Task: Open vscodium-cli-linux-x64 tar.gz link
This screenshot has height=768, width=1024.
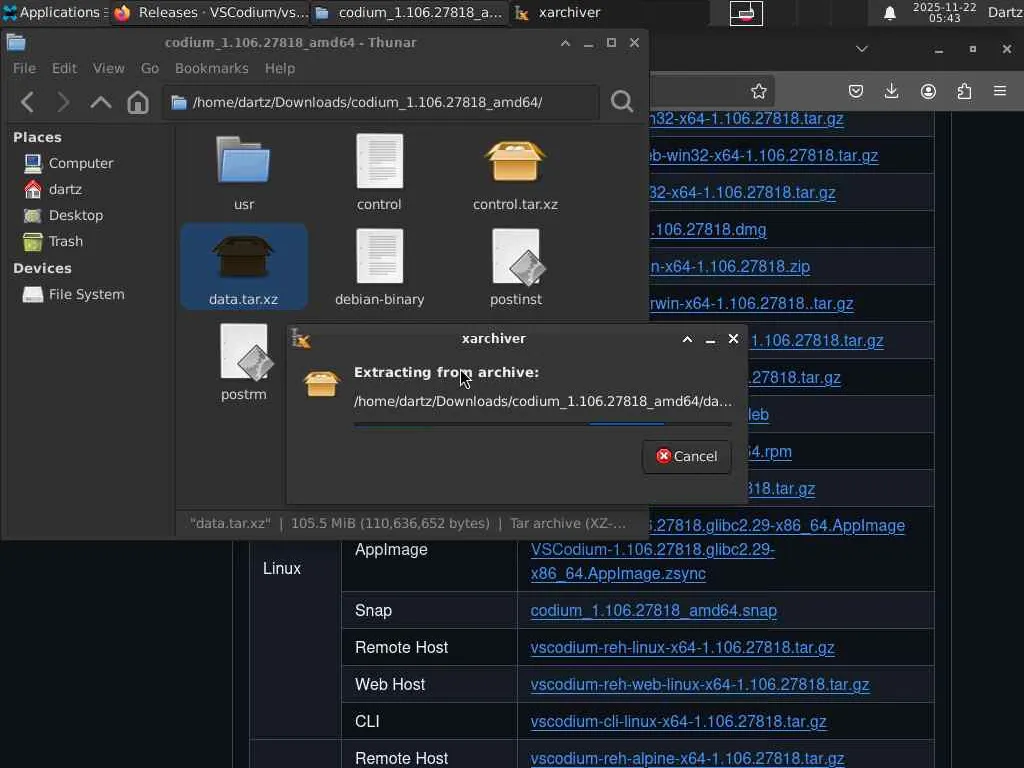Action: coord(678,722)
